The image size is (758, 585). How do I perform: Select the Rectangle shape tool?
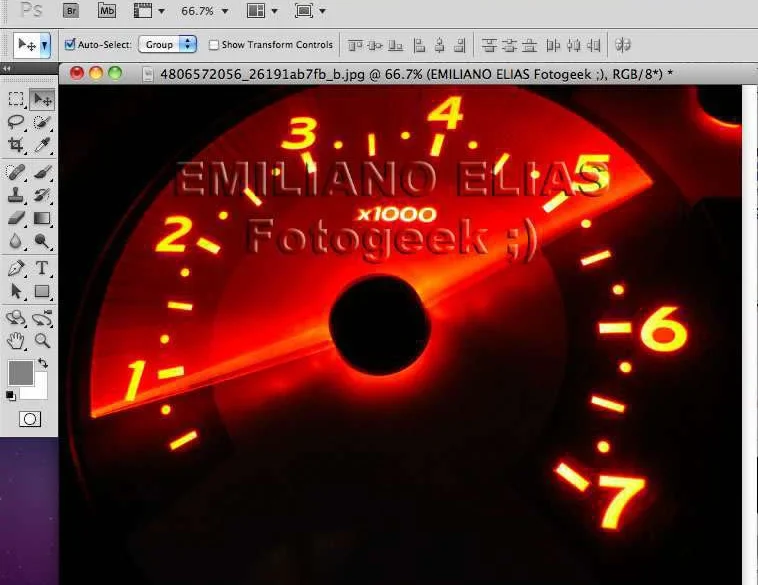[x=42, y=291]
